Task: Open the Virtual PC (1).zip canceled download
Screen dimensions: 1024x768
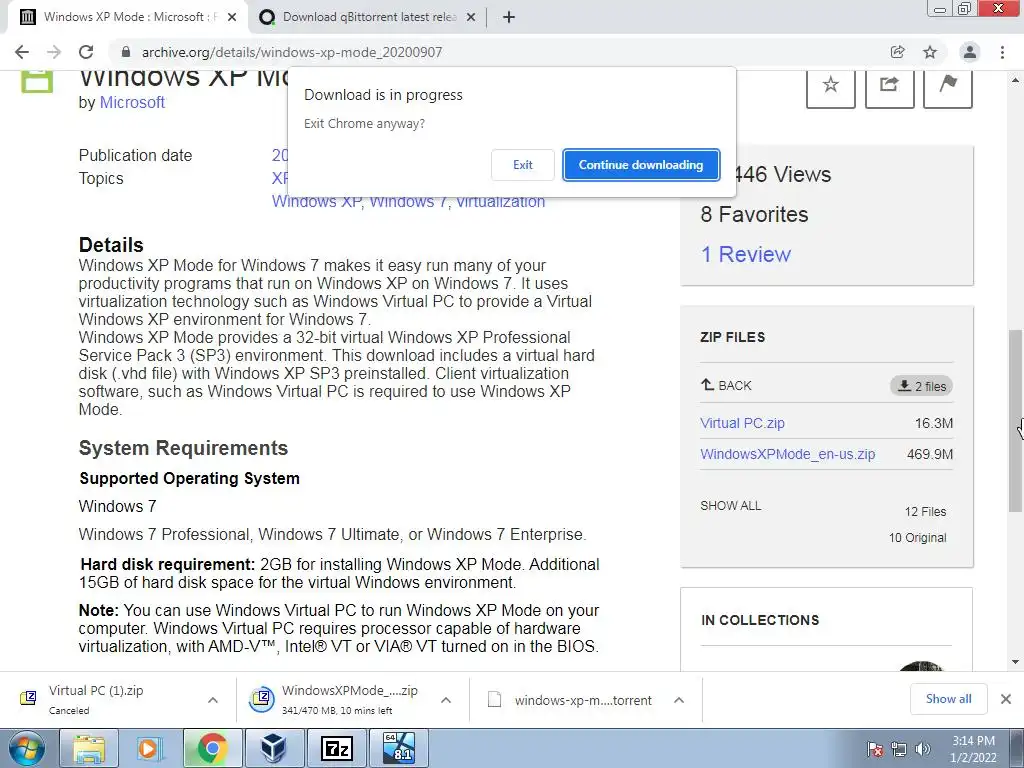Action: point(95,699)
